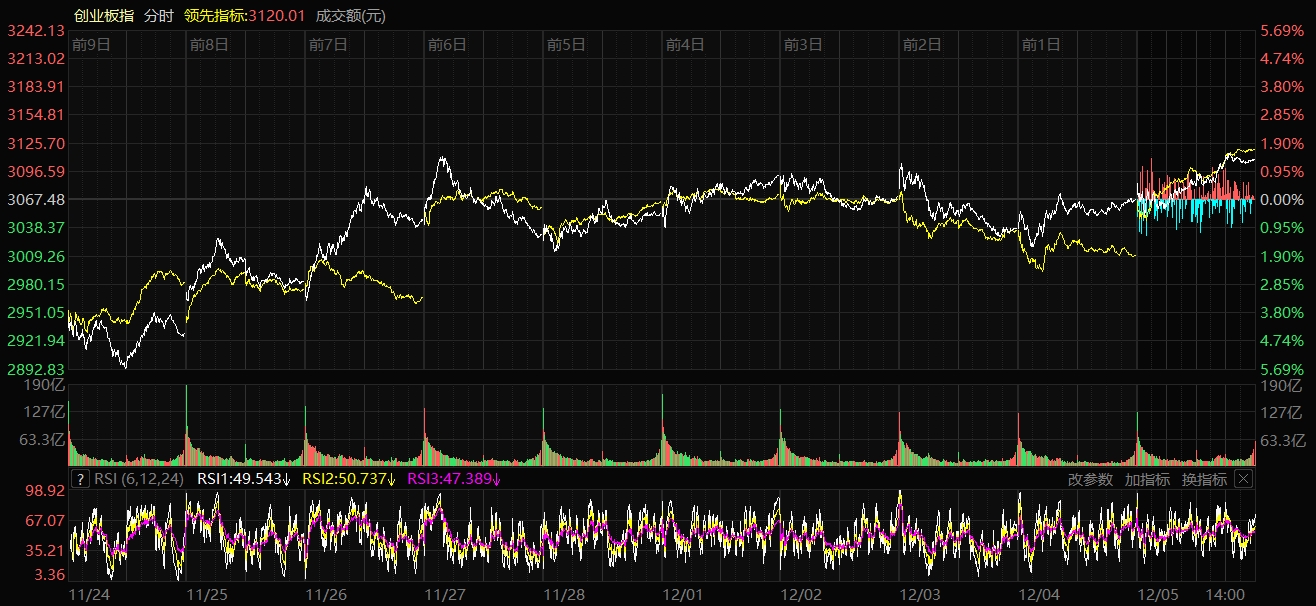Click the 12/01 date on time axis
The height and width of the screenshot is (606, 1316).
[x=683, y=594]
